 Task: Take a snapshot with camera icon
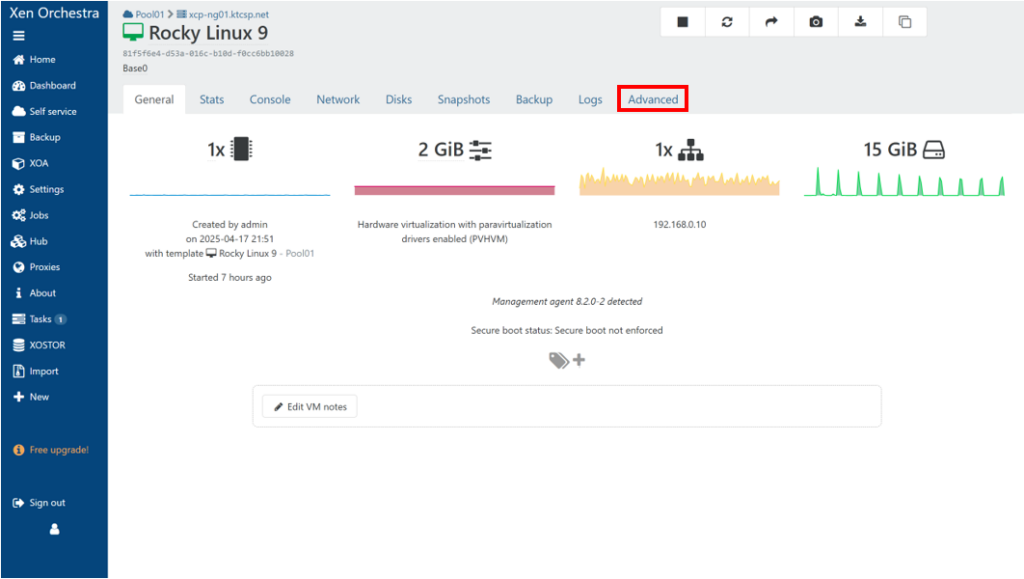tap(816, 22)
